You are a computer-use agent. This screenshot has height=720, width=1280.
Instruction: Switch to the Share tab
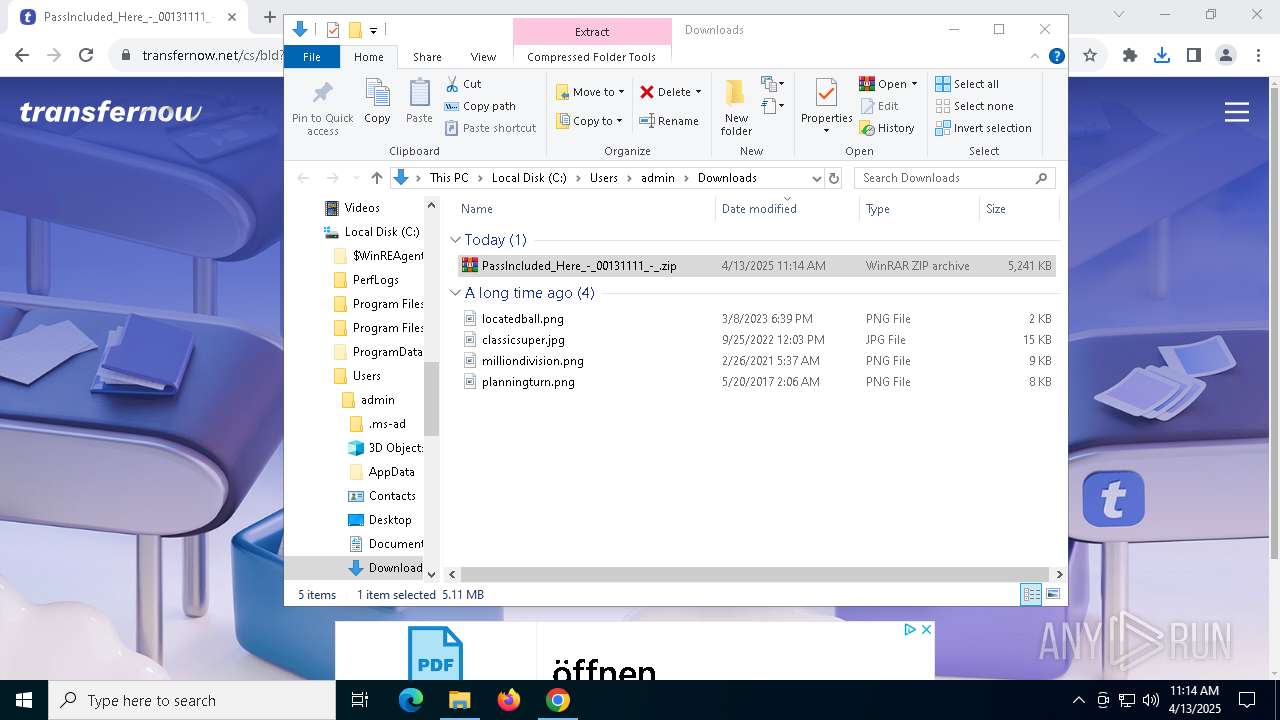[427, 57]
